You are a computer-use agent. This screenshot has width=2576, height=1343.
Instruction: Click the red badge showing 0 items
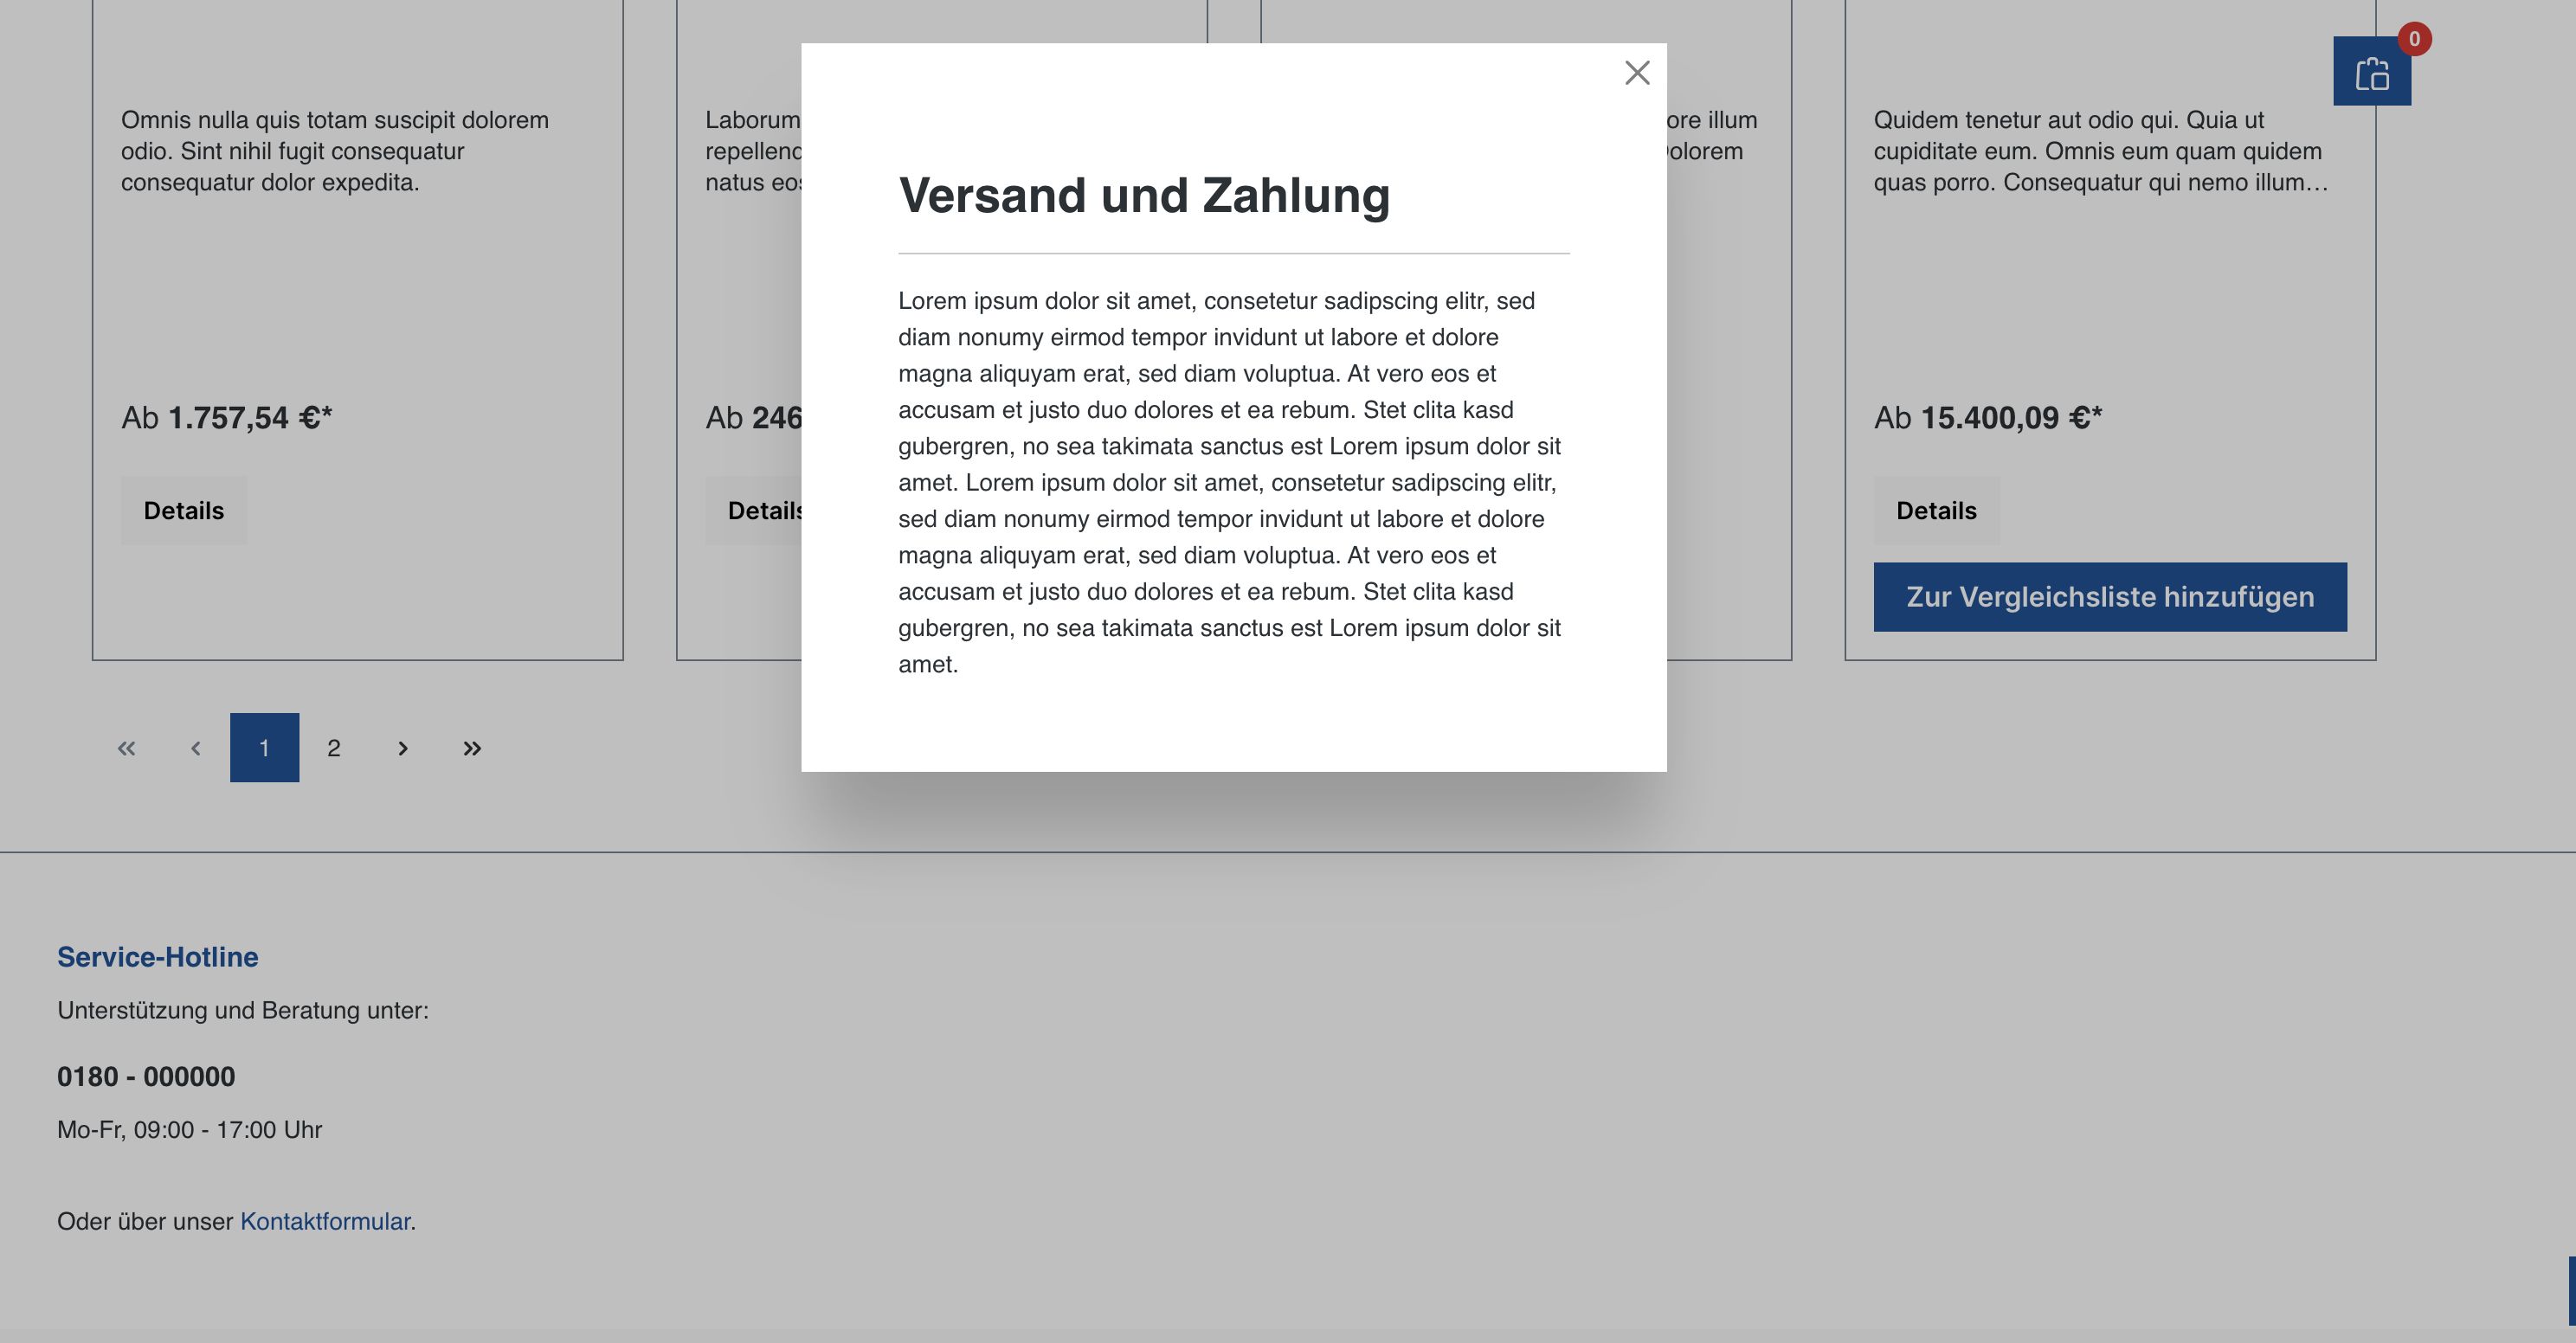click(x=2415, y=40)
